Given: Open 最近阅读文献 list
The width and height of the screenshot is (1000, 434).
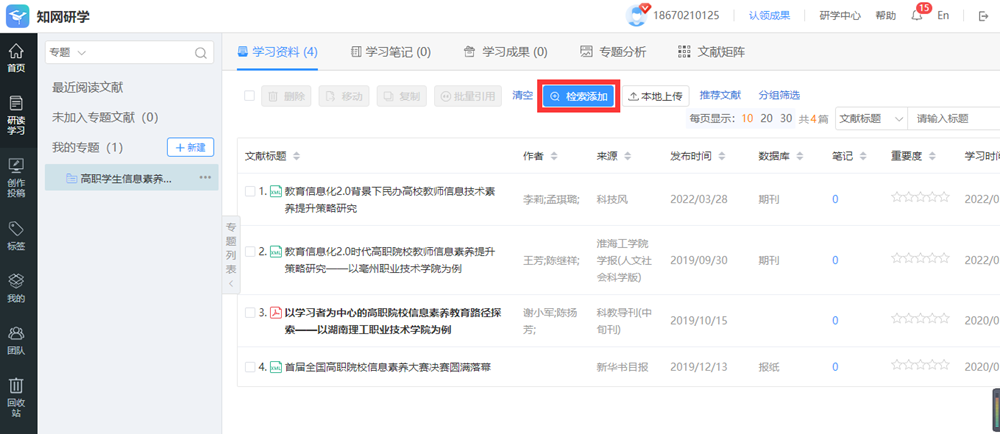Looking at the screenshot, I should pos(88,87).
